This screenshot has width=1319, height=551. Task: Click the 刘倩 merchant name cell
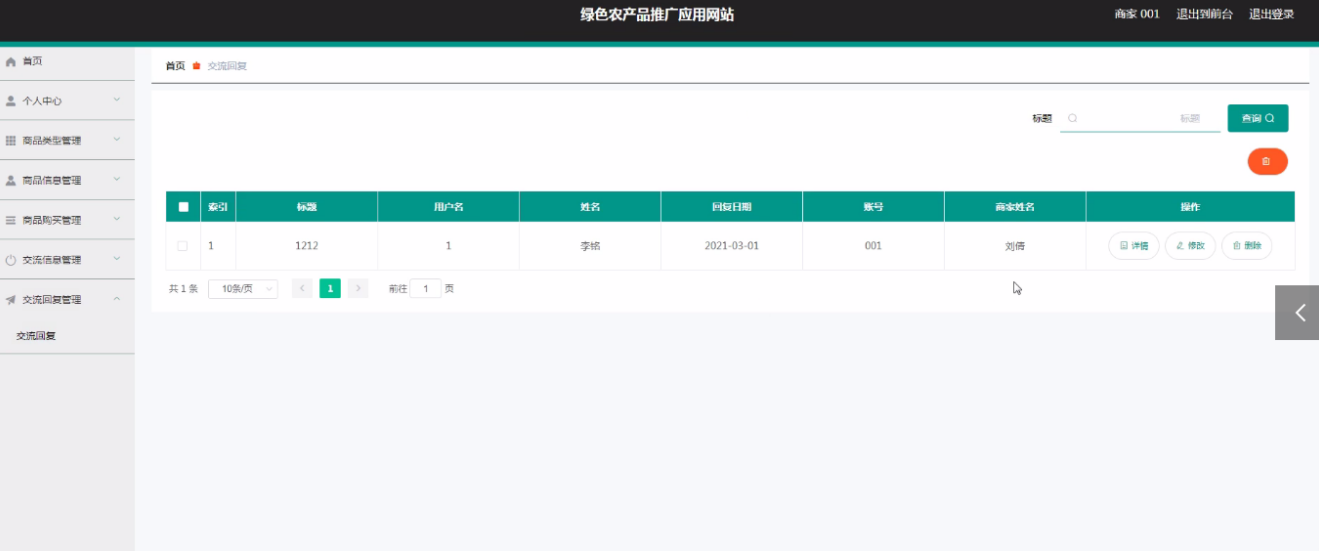click(x=1014, y=245)
